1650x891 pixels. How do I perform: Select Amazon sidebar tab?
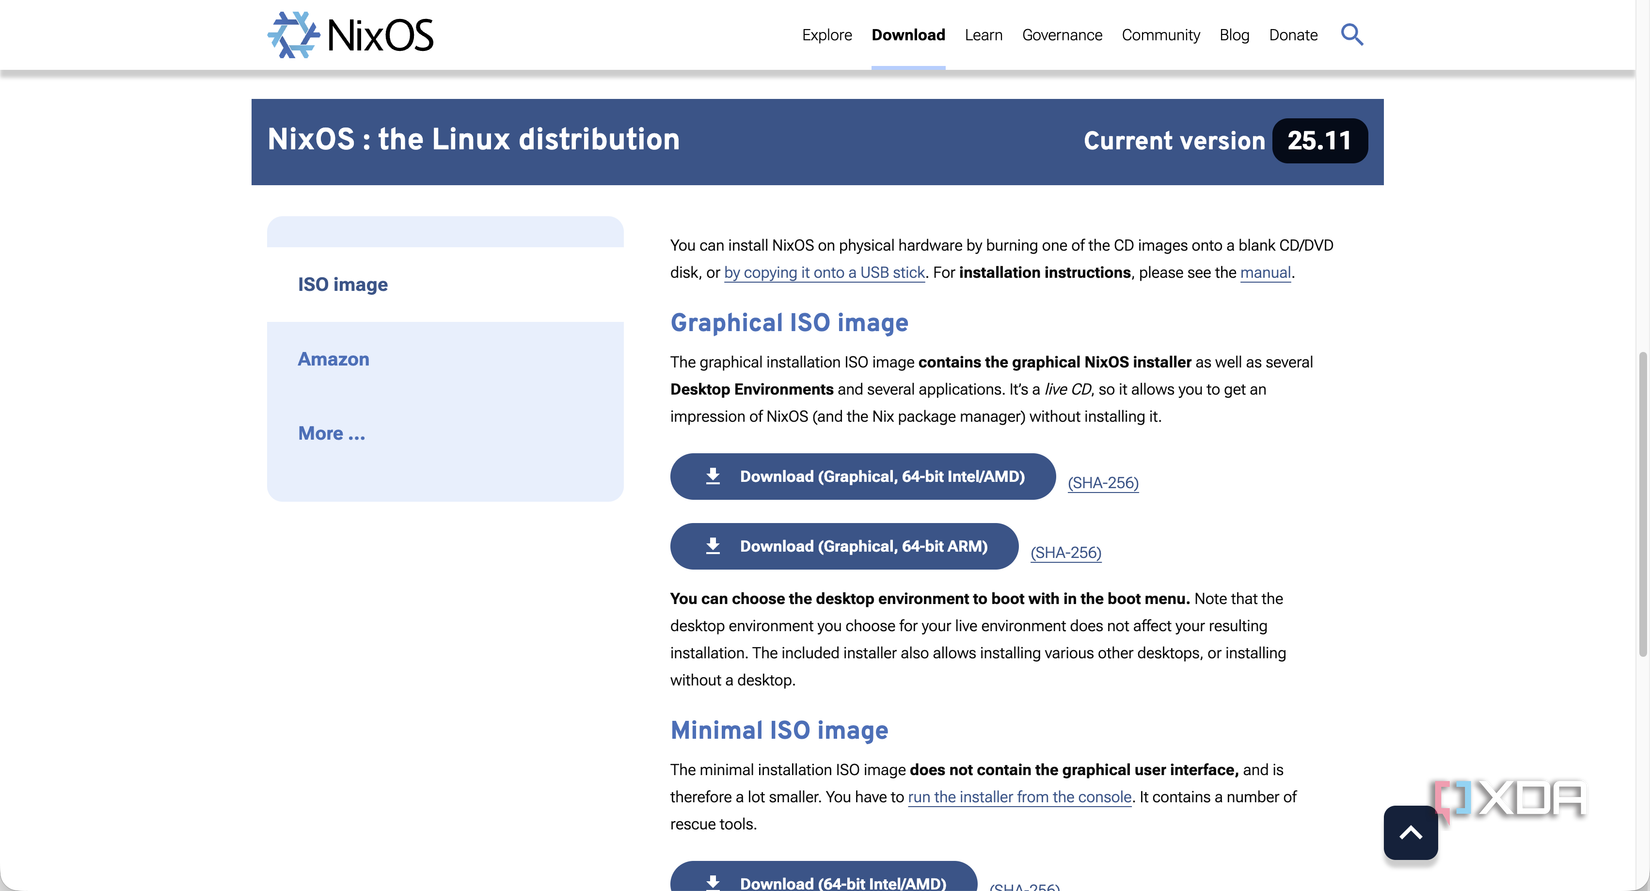click(x=445, y=359)
